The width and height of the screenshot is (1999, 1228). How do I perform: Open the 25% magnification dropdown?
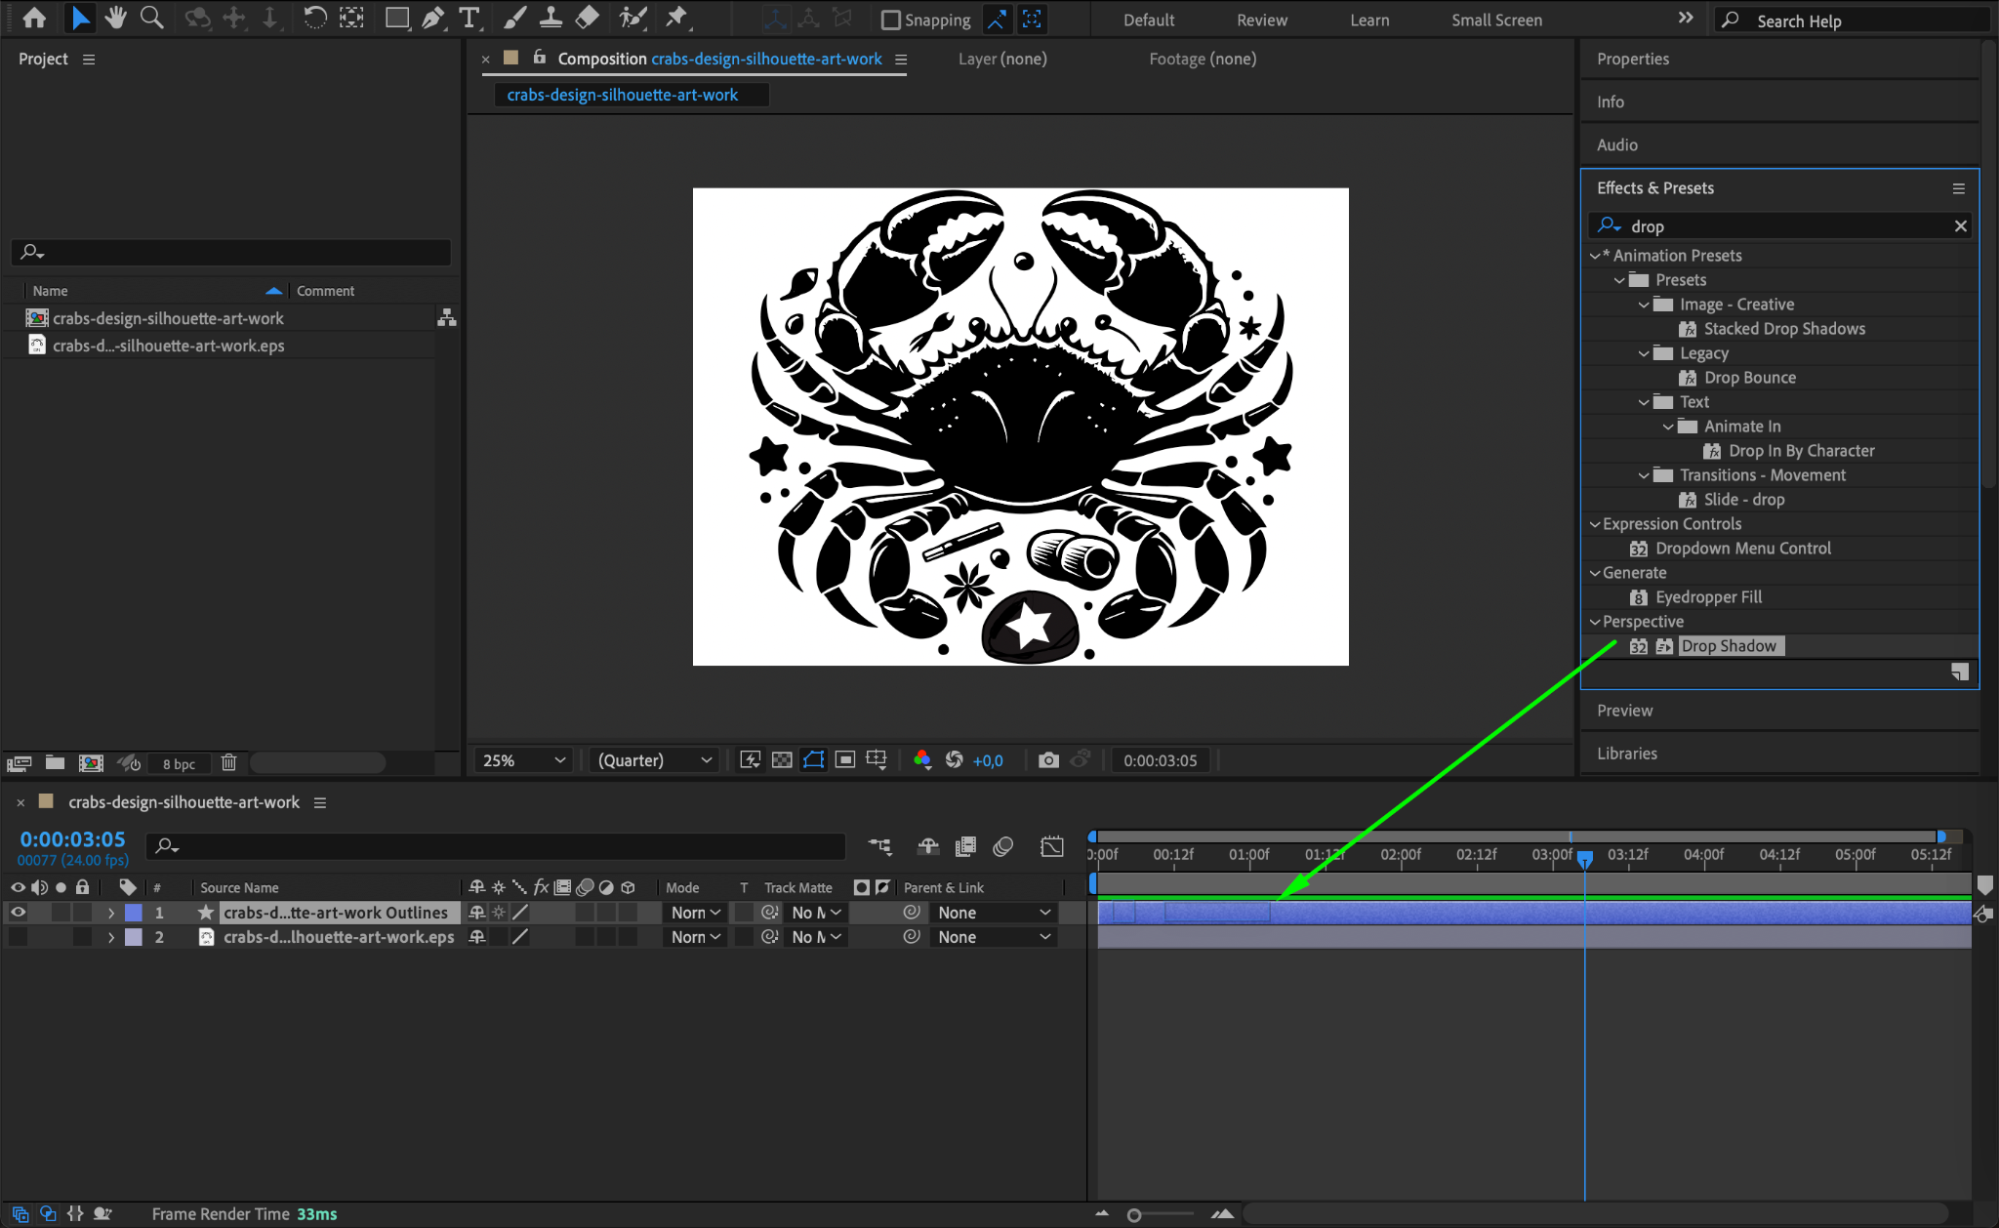524,760
